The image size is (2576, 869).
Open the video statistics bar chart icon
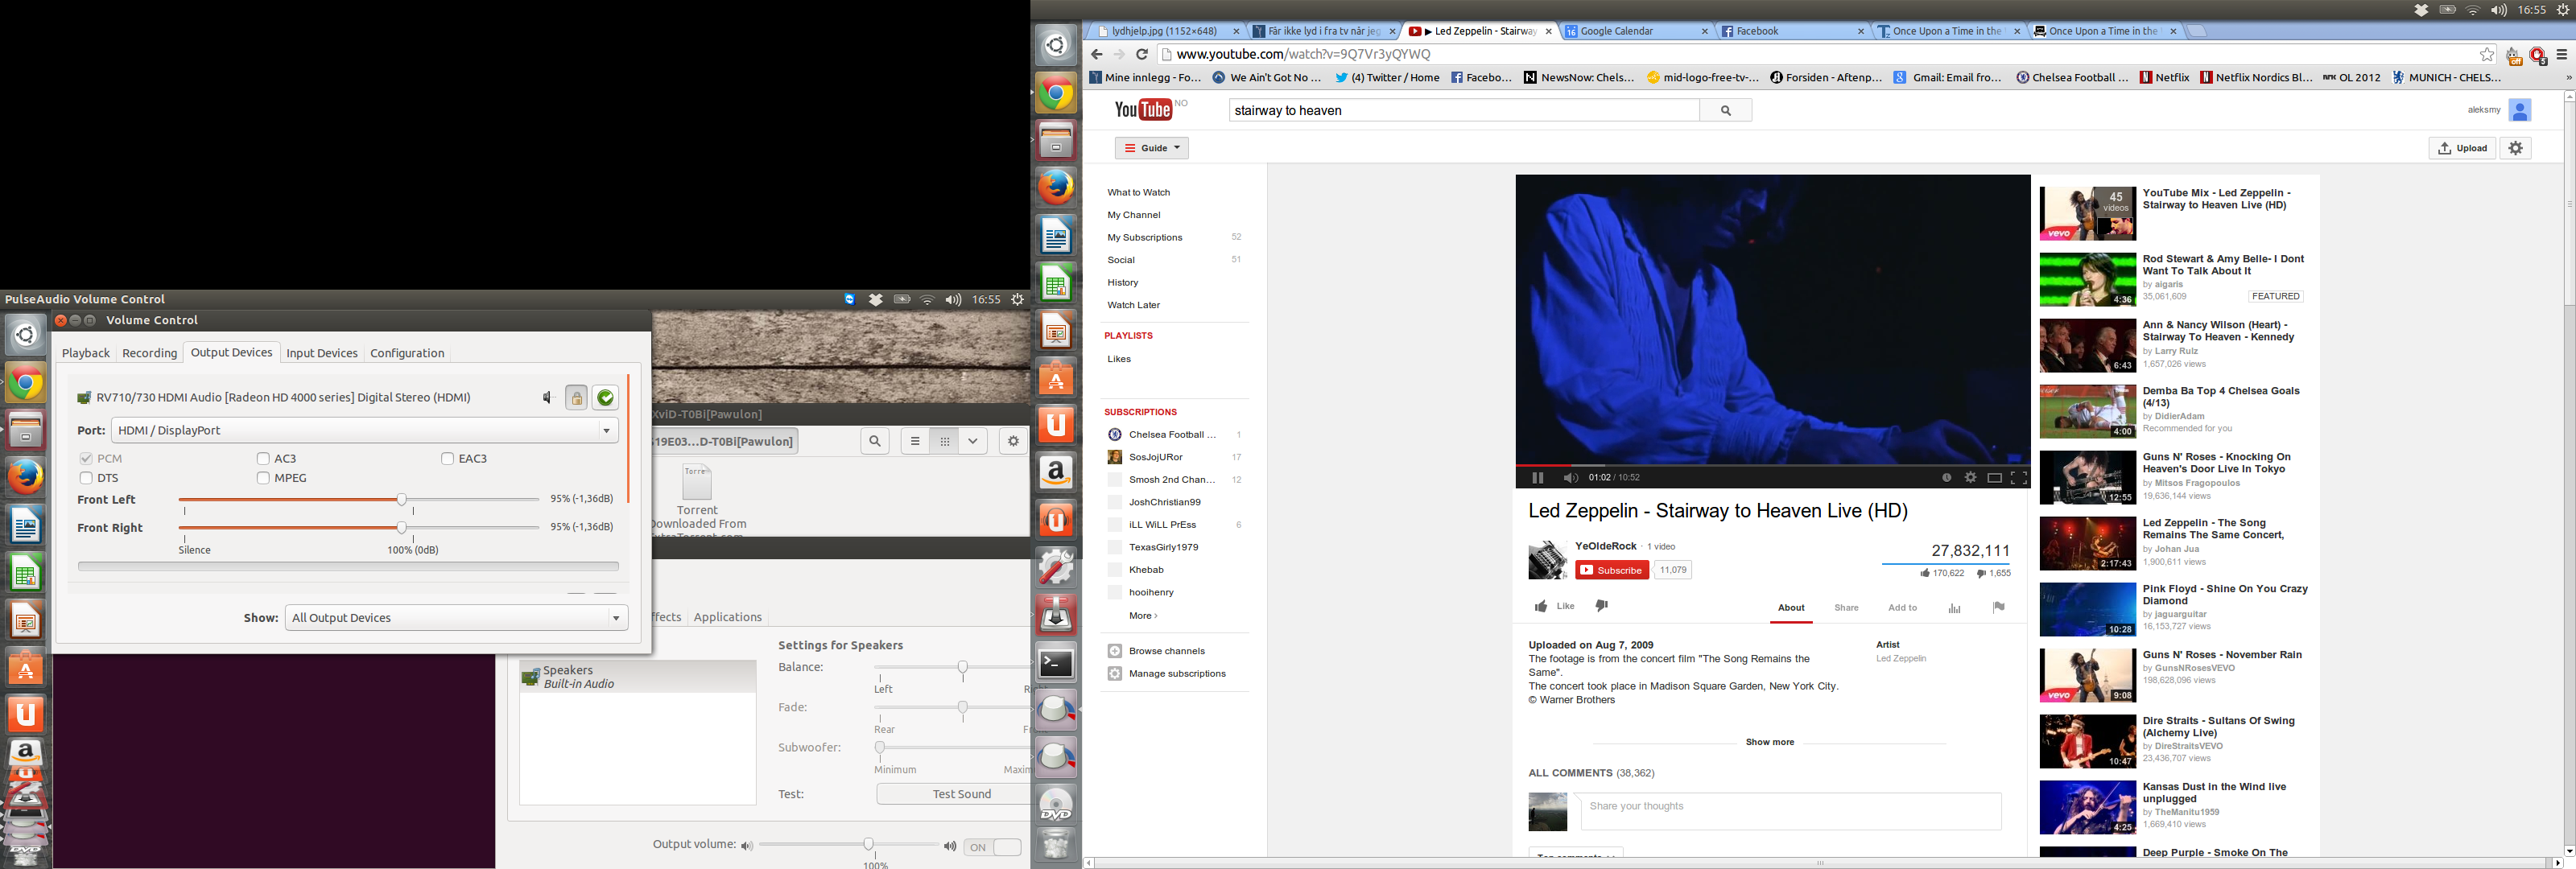[1954, 608]
